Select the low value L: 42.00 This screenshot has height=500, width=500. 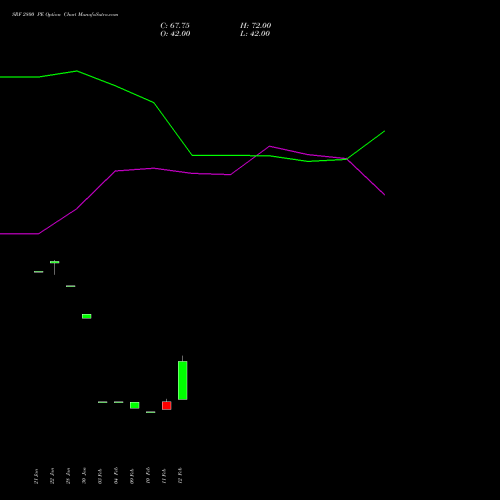coord(255,34)
